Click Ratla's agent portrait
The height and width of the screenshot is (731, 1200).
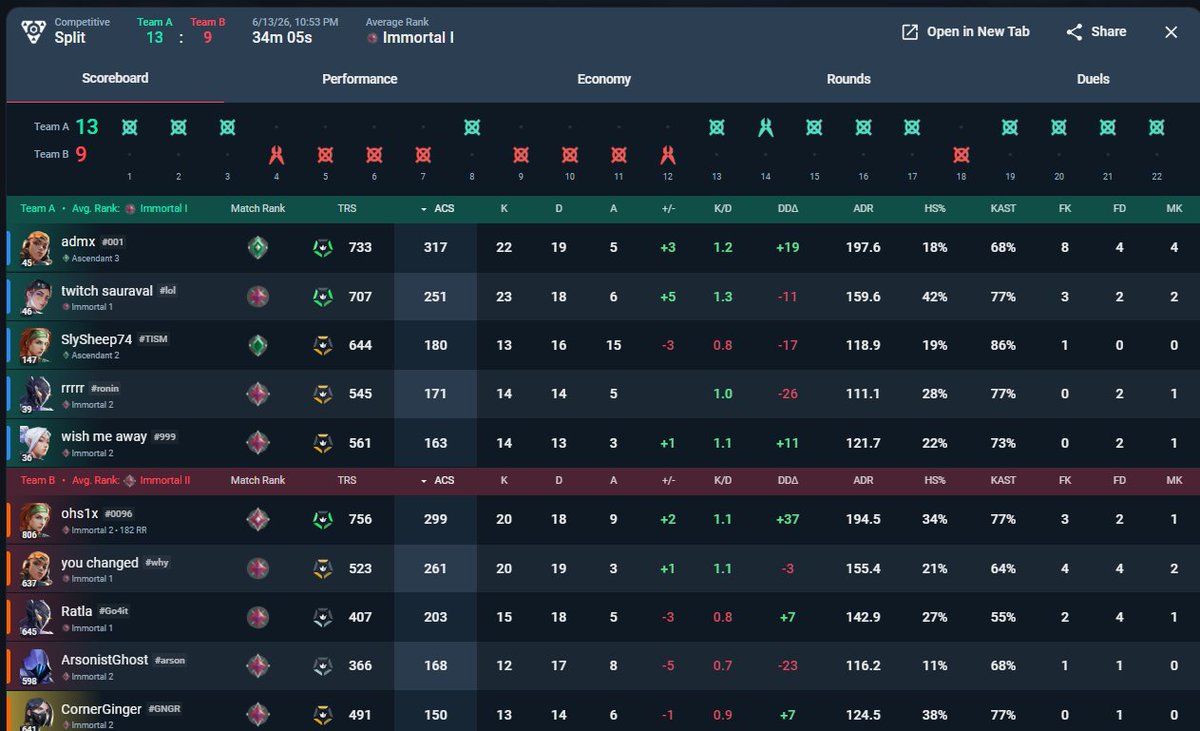coord(35,617)
